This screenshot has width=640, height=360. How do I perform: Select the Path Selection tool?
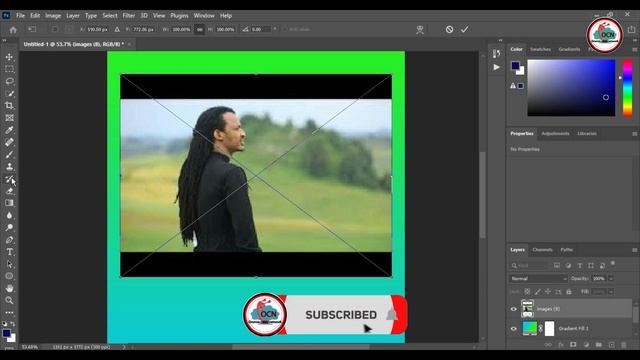pos(9,264)
